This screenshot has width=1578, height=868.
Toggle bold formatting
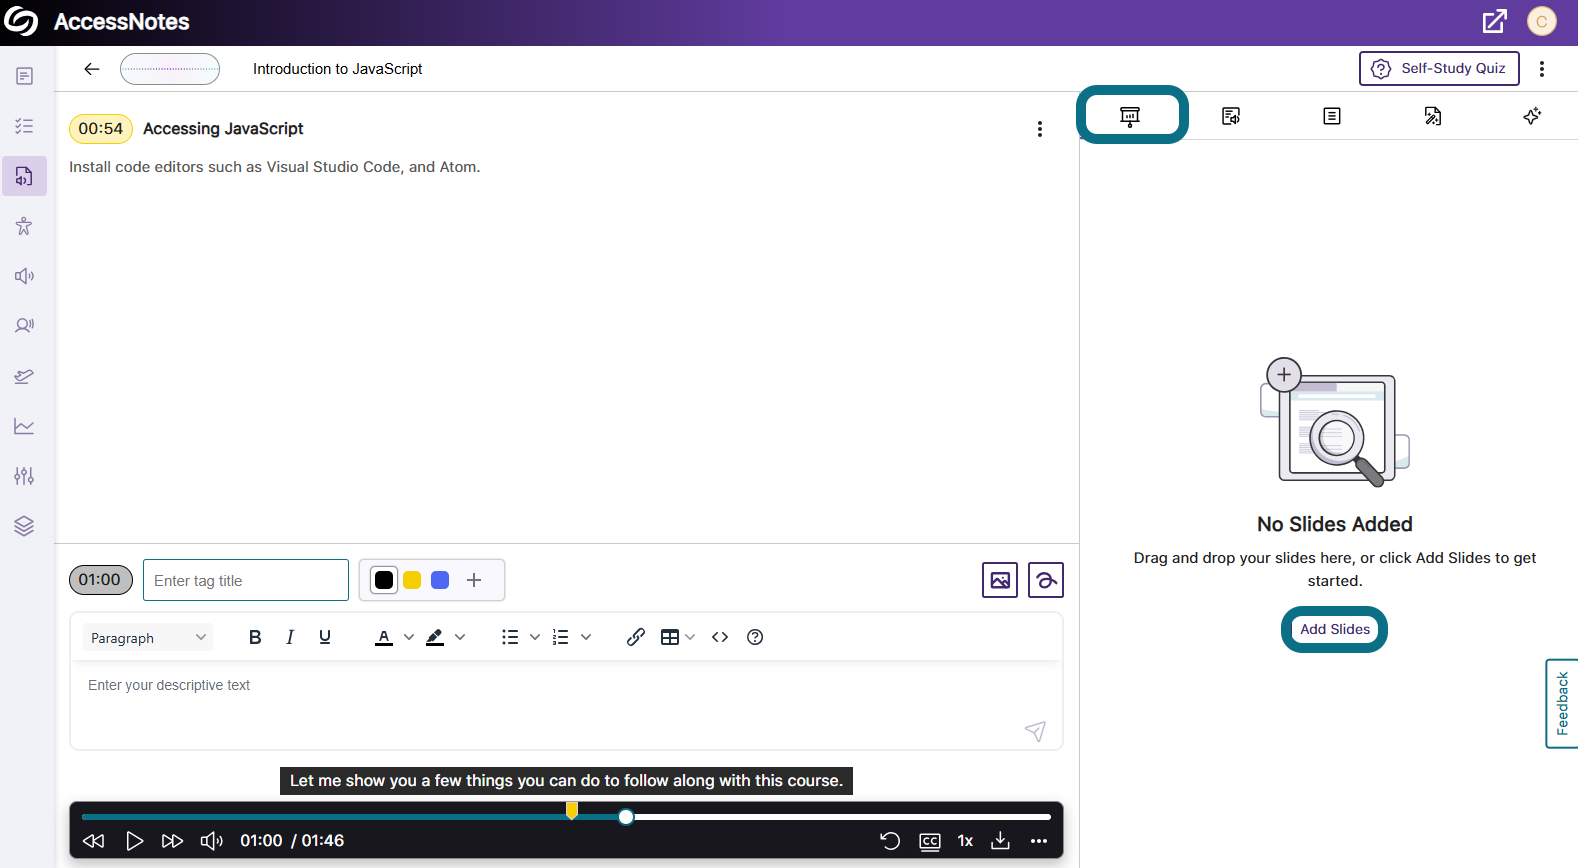(x=255, y=637)
